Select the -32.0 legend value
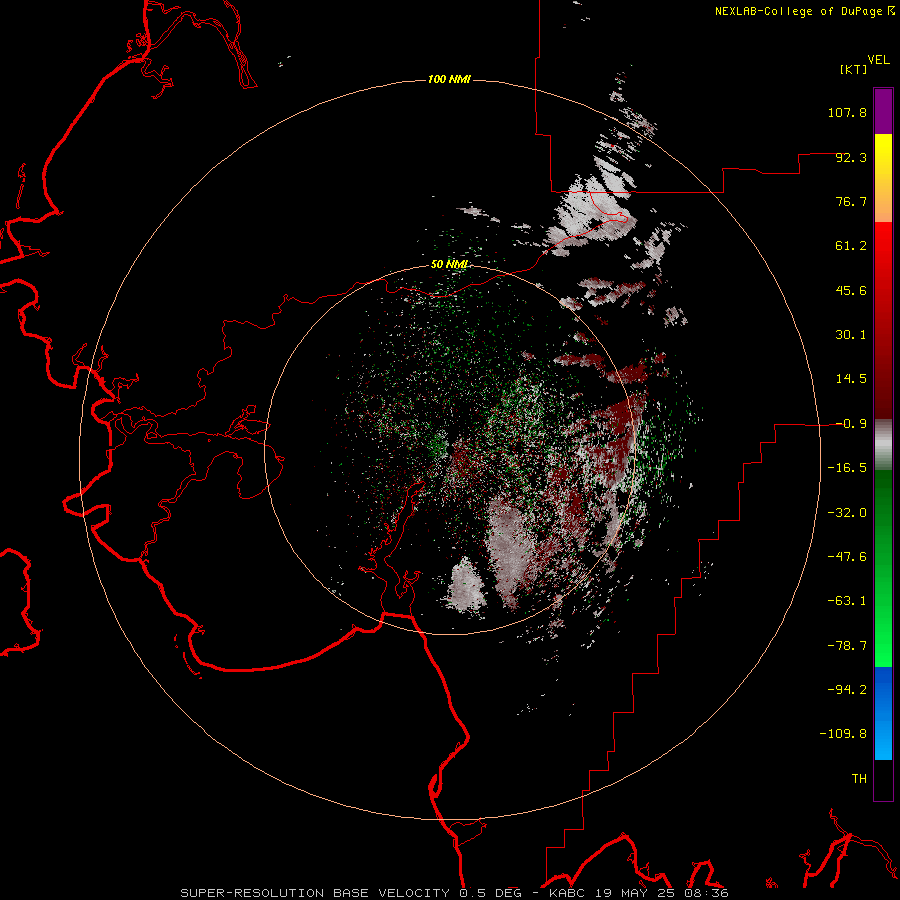The image size is (900, 900). 847,513
